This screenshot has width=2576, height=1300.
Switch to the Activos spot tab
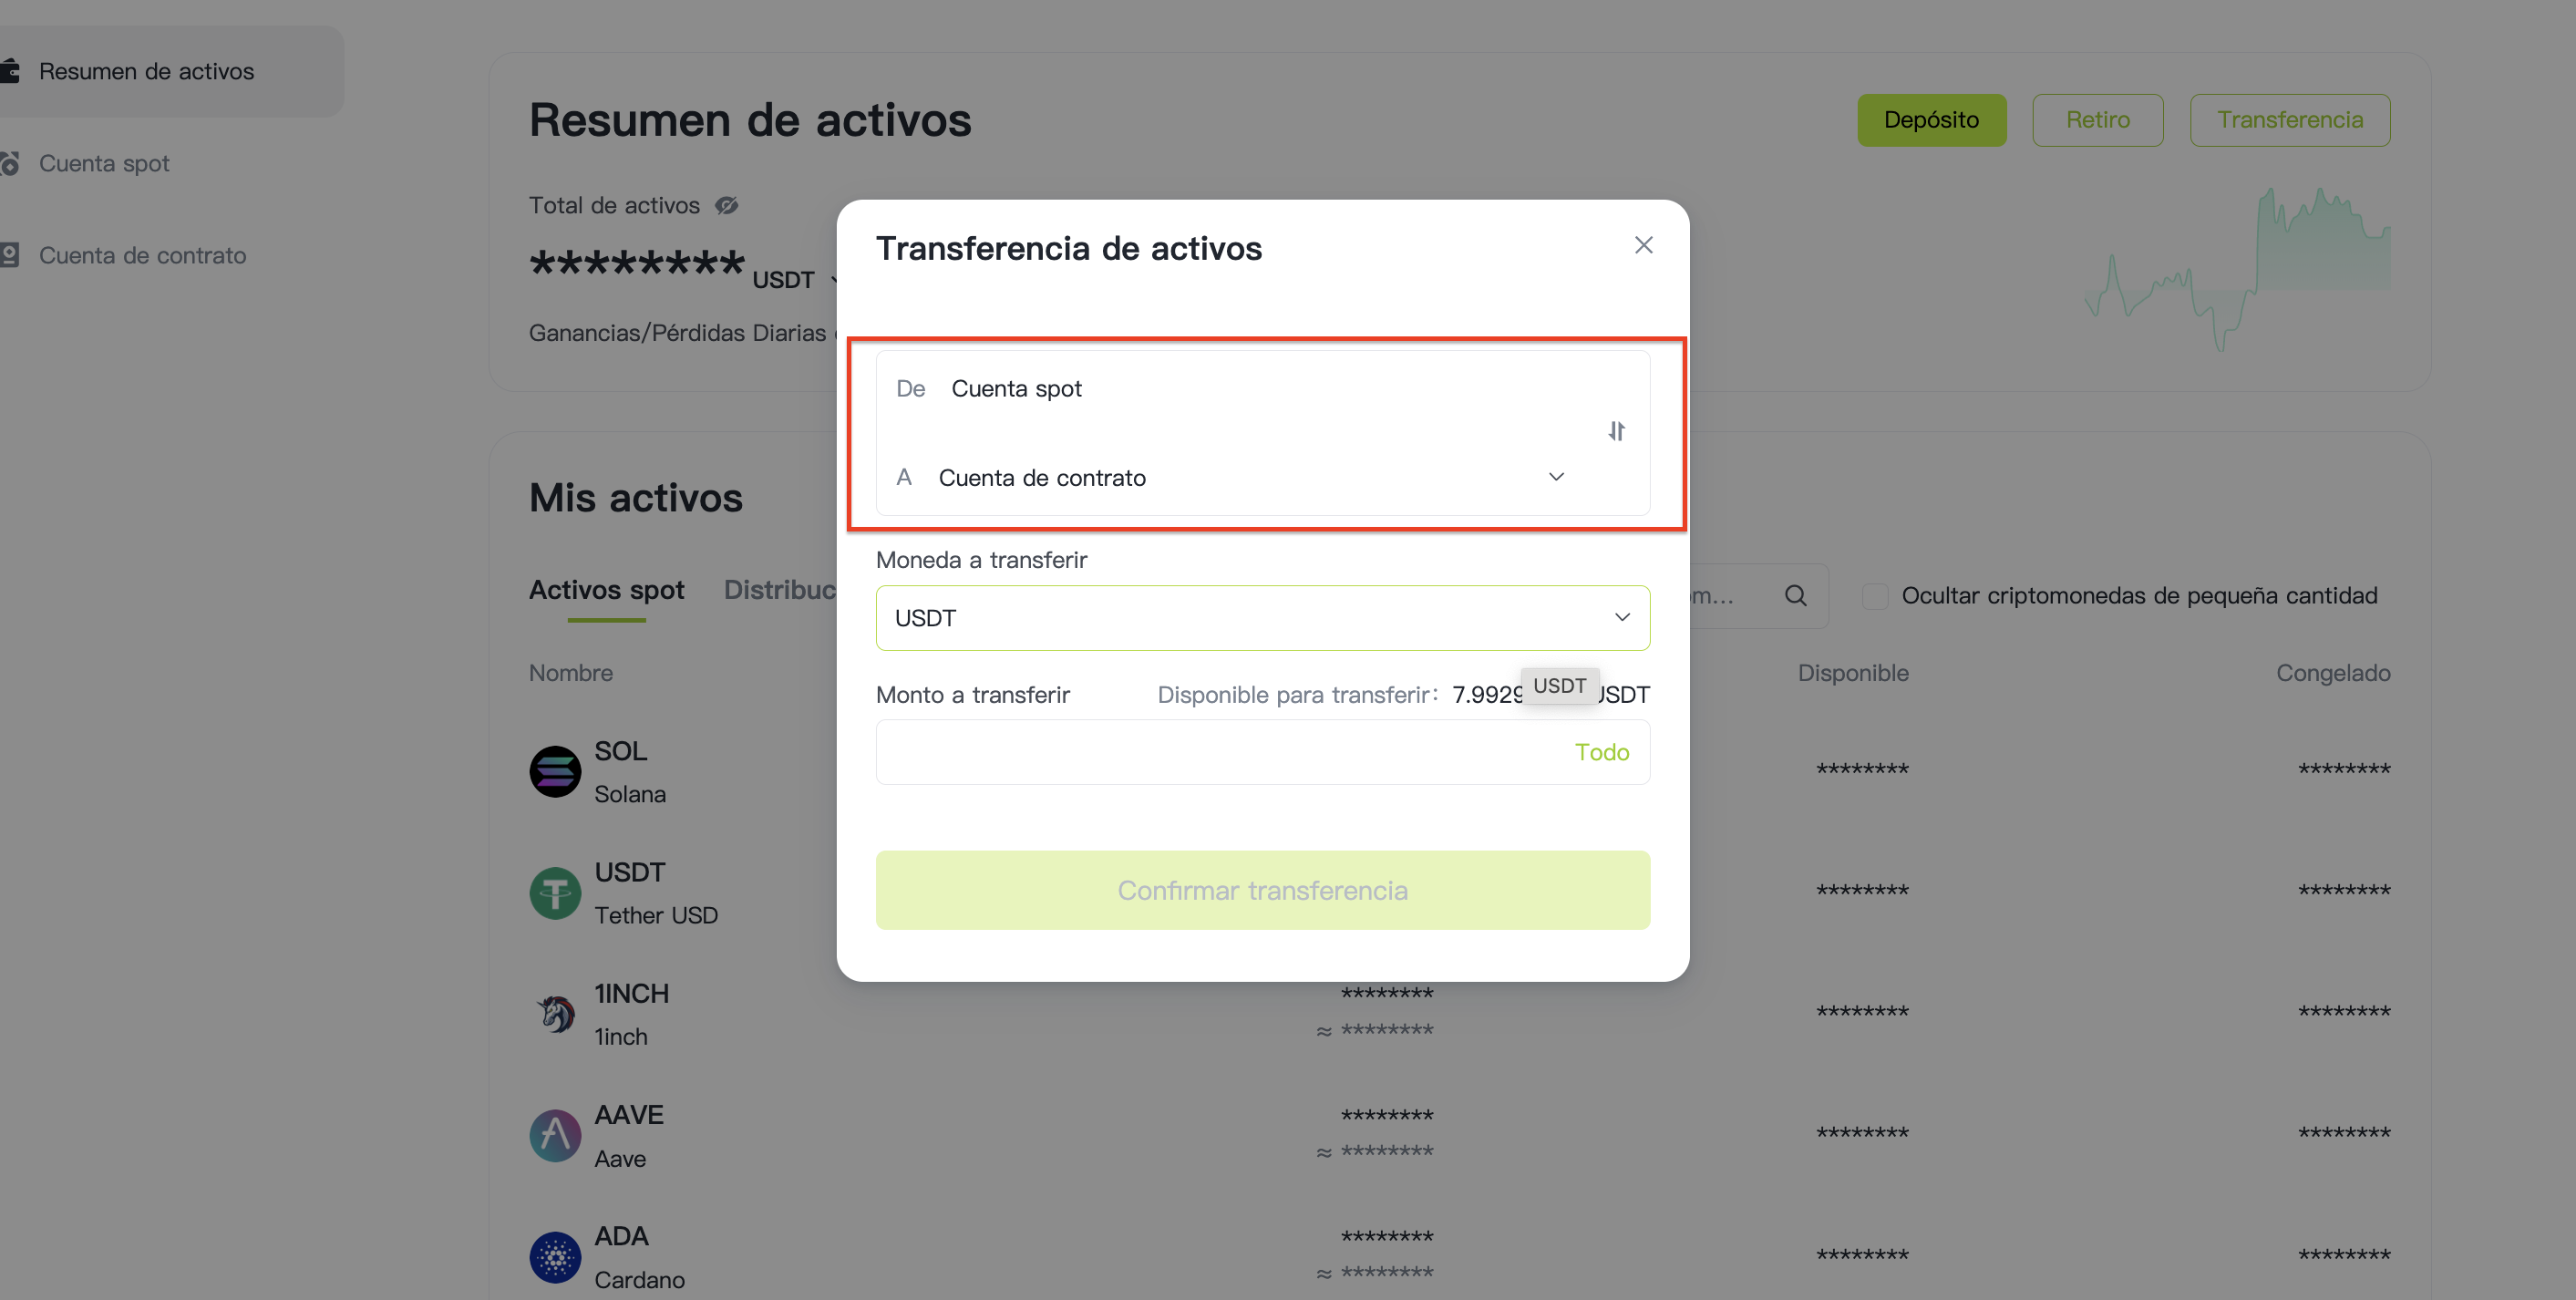[x=606, y=590]
